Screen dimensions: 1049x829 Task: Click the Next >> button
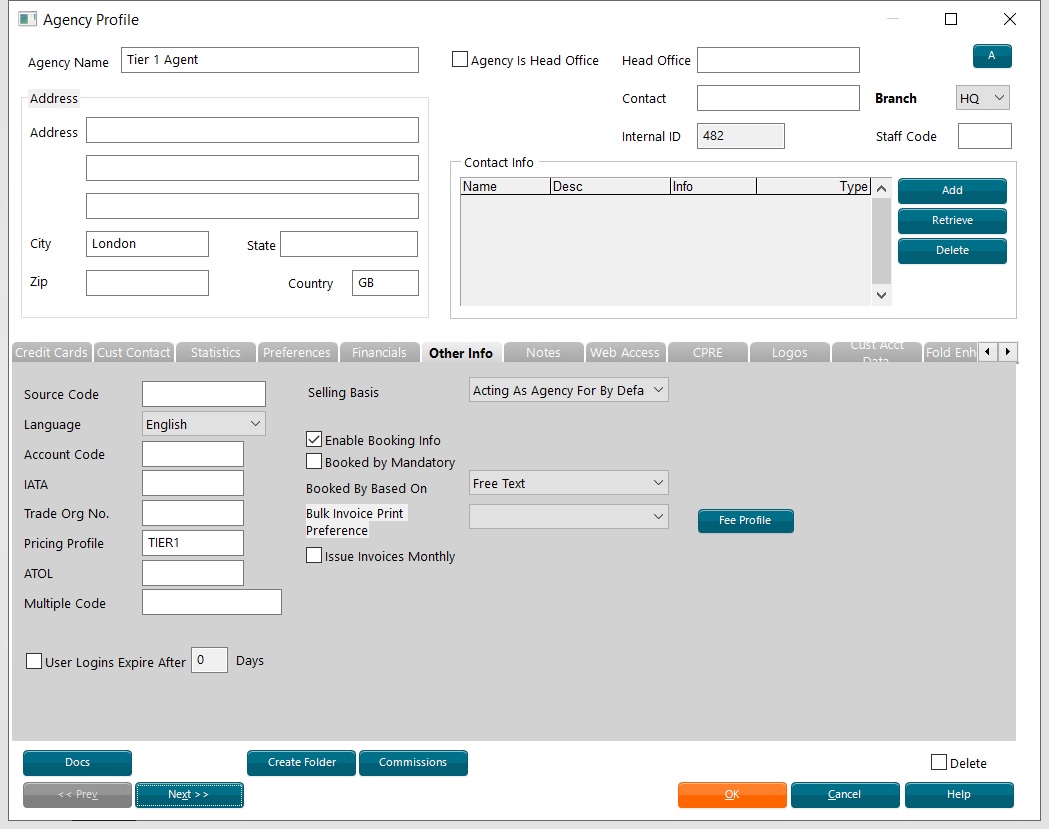189,794
